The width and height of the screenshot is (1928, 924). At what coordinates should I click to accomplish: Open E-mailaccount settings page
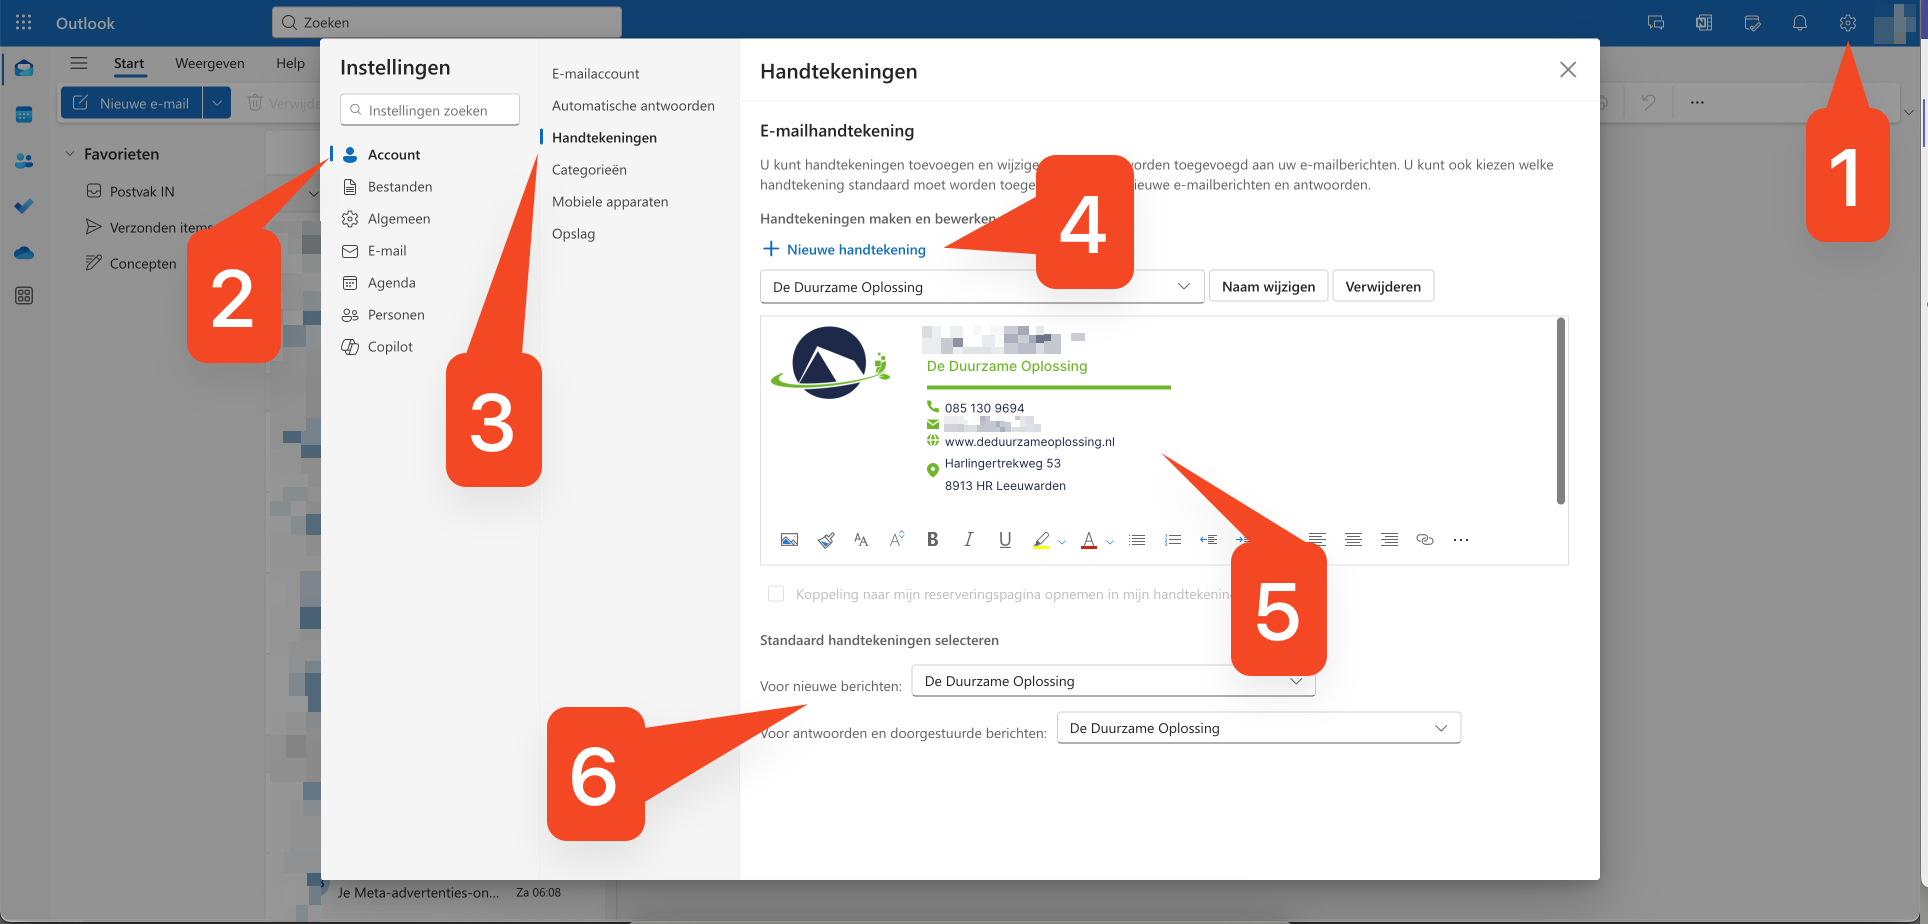pos(596,74)
